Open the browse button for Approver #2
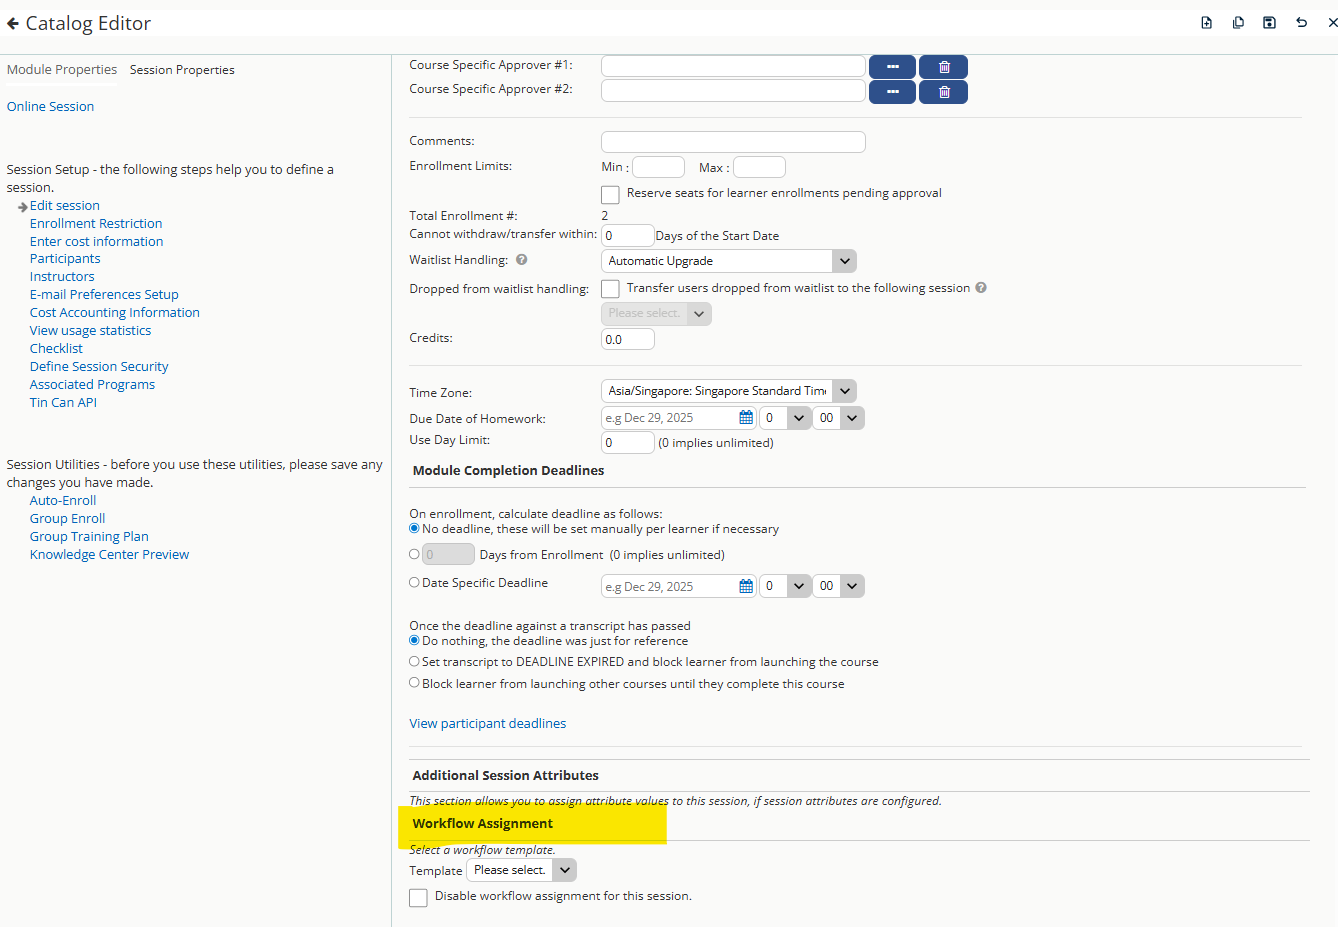The image size is (1338, 927). tap(892, 92)
